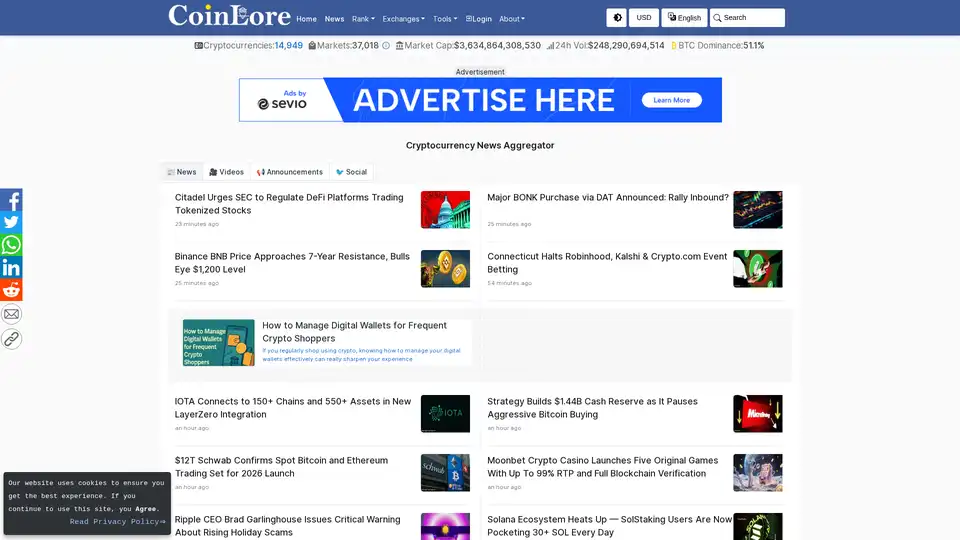Click MicroStrategy red article thumbnail

[x=758, y=413]
